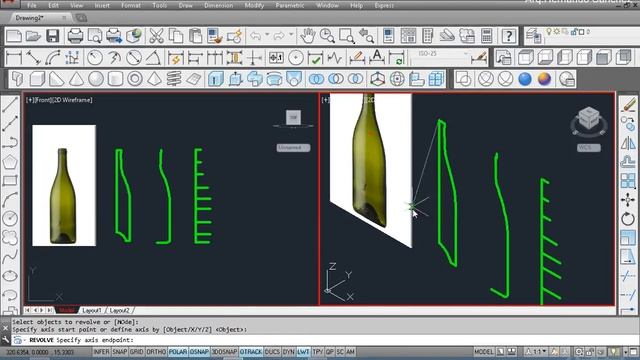Click the Save floppy disk icon
This screenshot has height=360, width=640.
[x=53, y=36]
